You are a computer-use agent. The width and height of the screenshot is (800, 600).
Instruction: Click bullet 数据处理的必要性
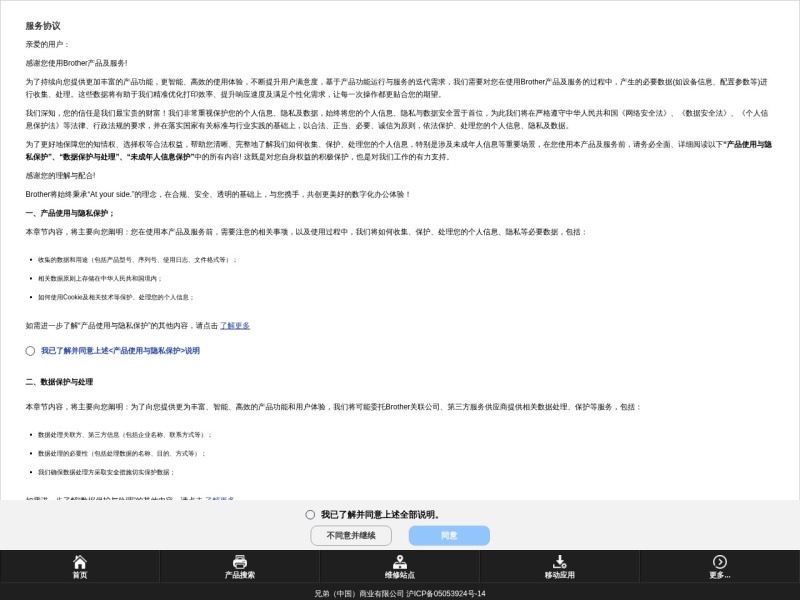click(x=121, y=453)
